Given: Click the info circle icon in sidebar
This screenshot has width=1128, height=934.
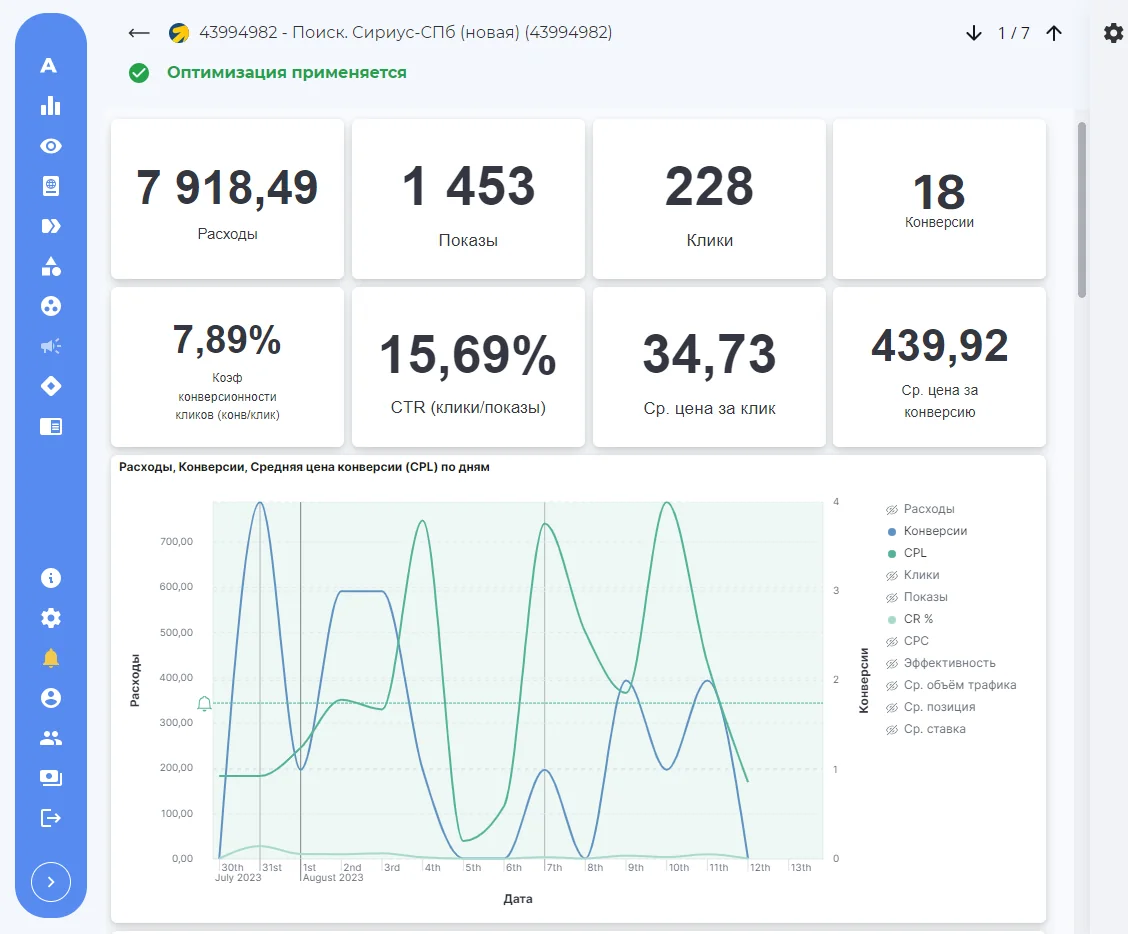Looking at the screenshot, I should pos(50,578).
